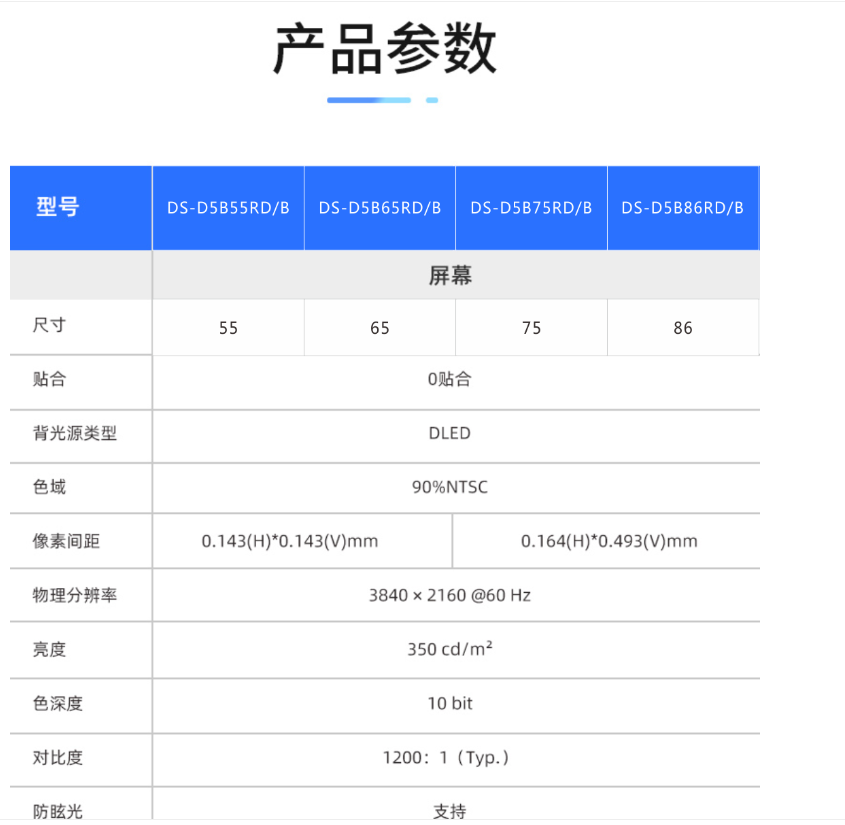Select the size value 65
Image resolution: width=845 pixels, height=825 pixels.
pyautogui.click(x=380, y=328)
